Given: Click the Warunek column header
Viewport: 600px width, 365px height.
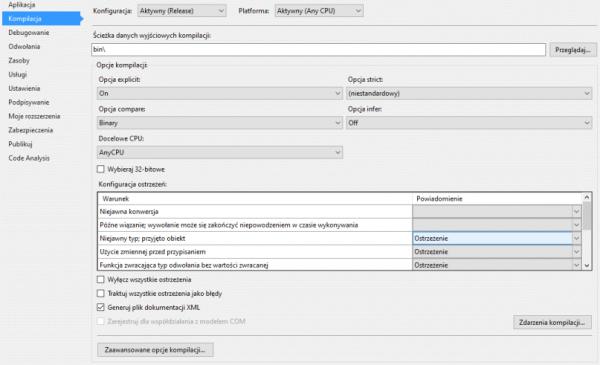Looking at the screenshot, I should (x=255, y=199).
